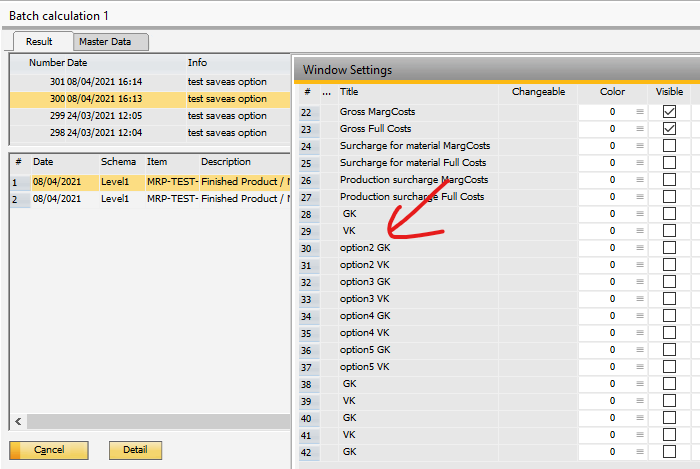Image resolution: width=700 pixels, height=469 pixels.
Task: Enable Visible for Surcharge for material MargCosts
Action: (x=669, y=146)
